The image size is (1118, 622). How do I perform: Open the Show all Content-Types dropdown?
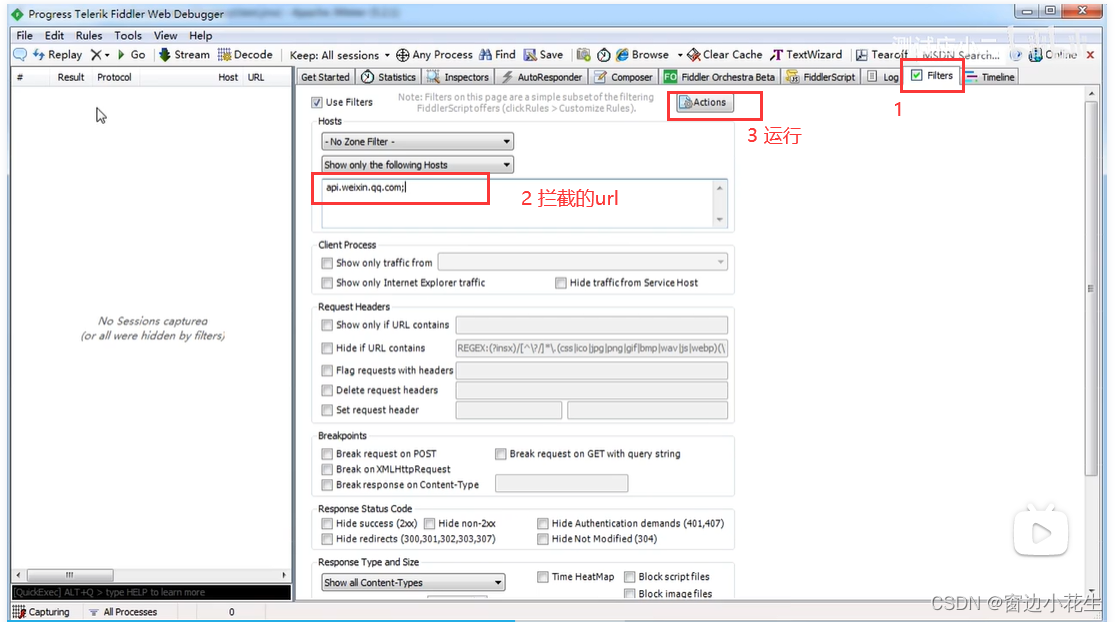pyautogui.click(x=413, y=583)
